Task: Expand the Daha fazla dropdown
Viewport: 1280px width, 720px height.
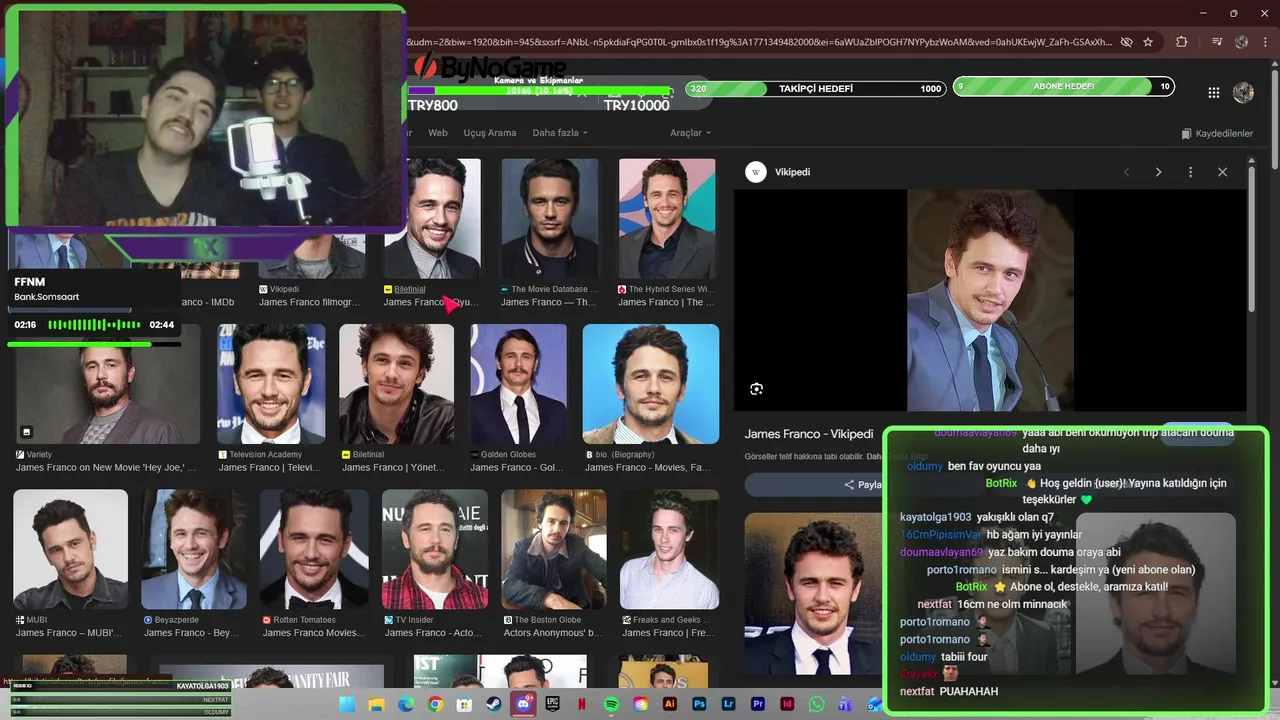Action: [x=559, y=133]
